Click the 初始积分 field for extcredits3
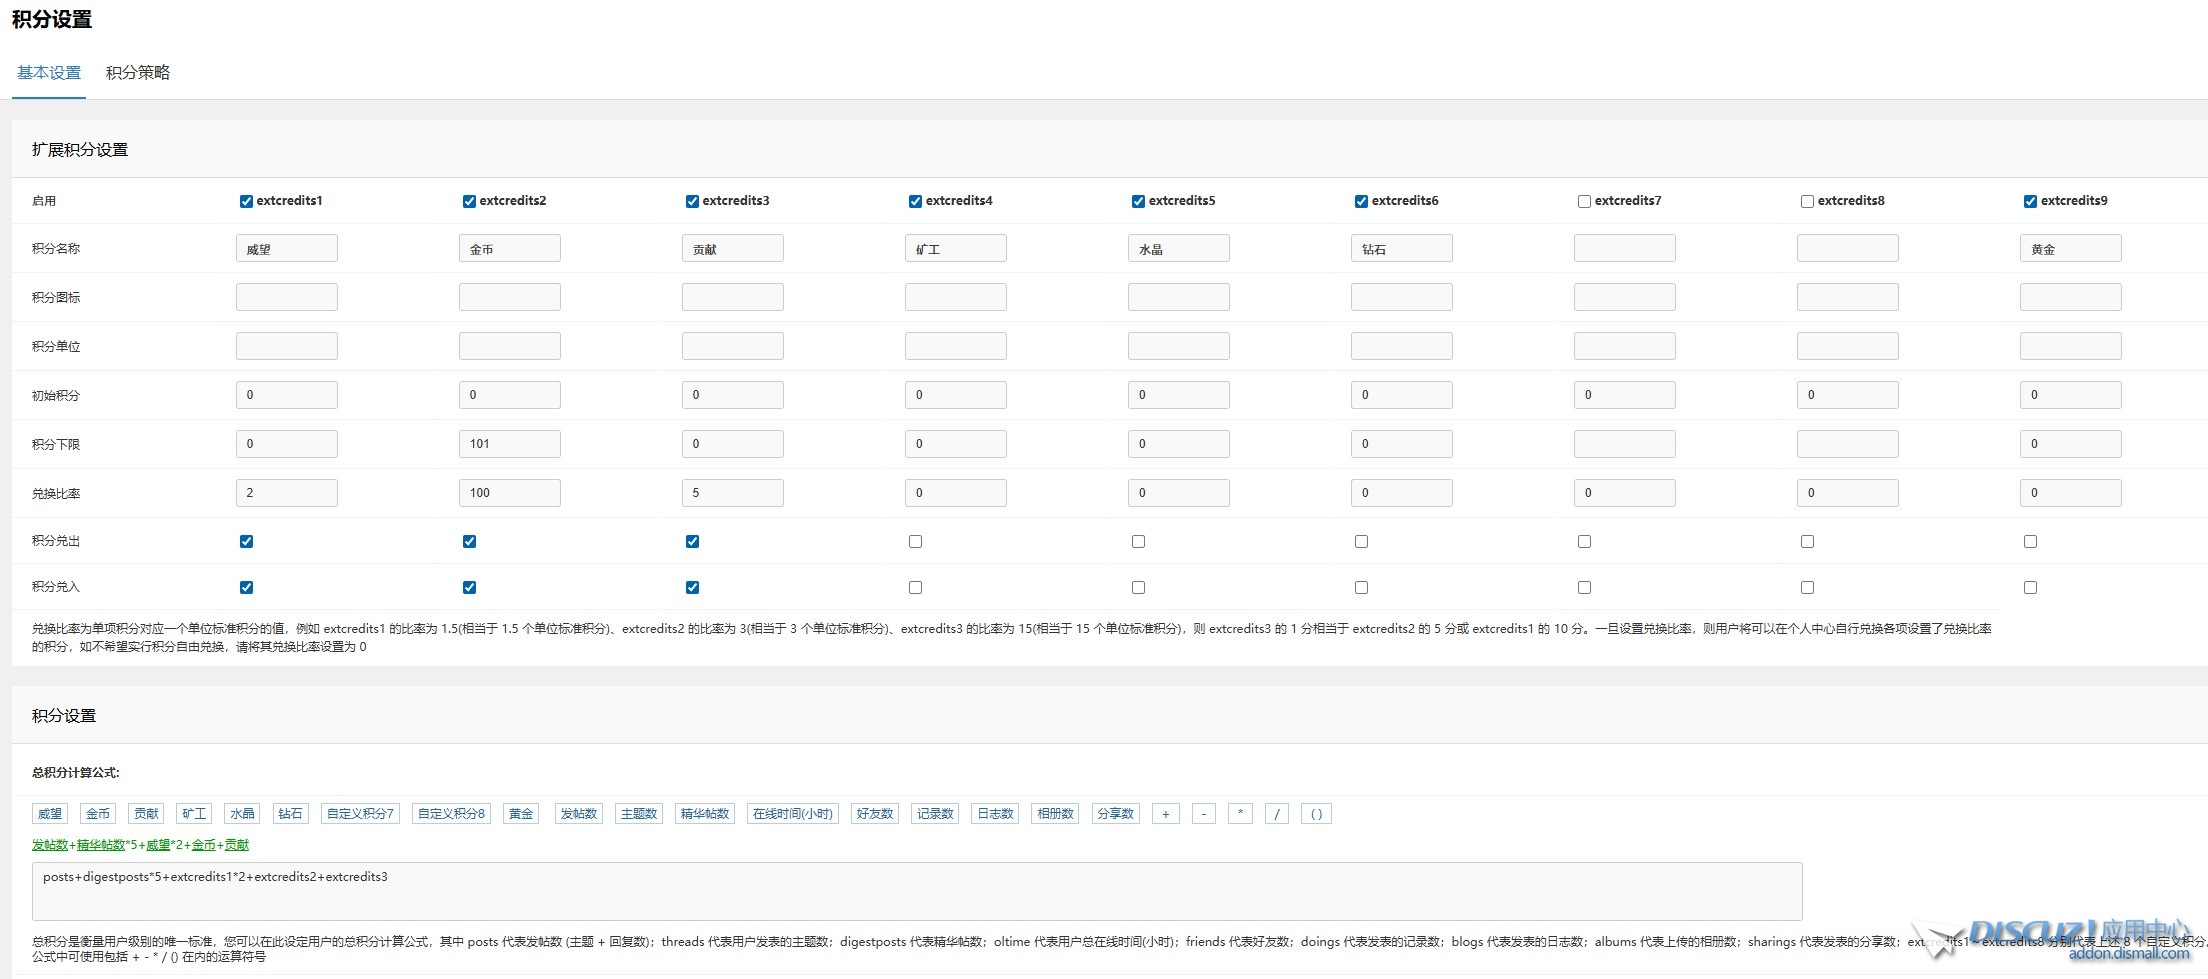This screenshot has width=2208, height=979. [x=733, y=395]
